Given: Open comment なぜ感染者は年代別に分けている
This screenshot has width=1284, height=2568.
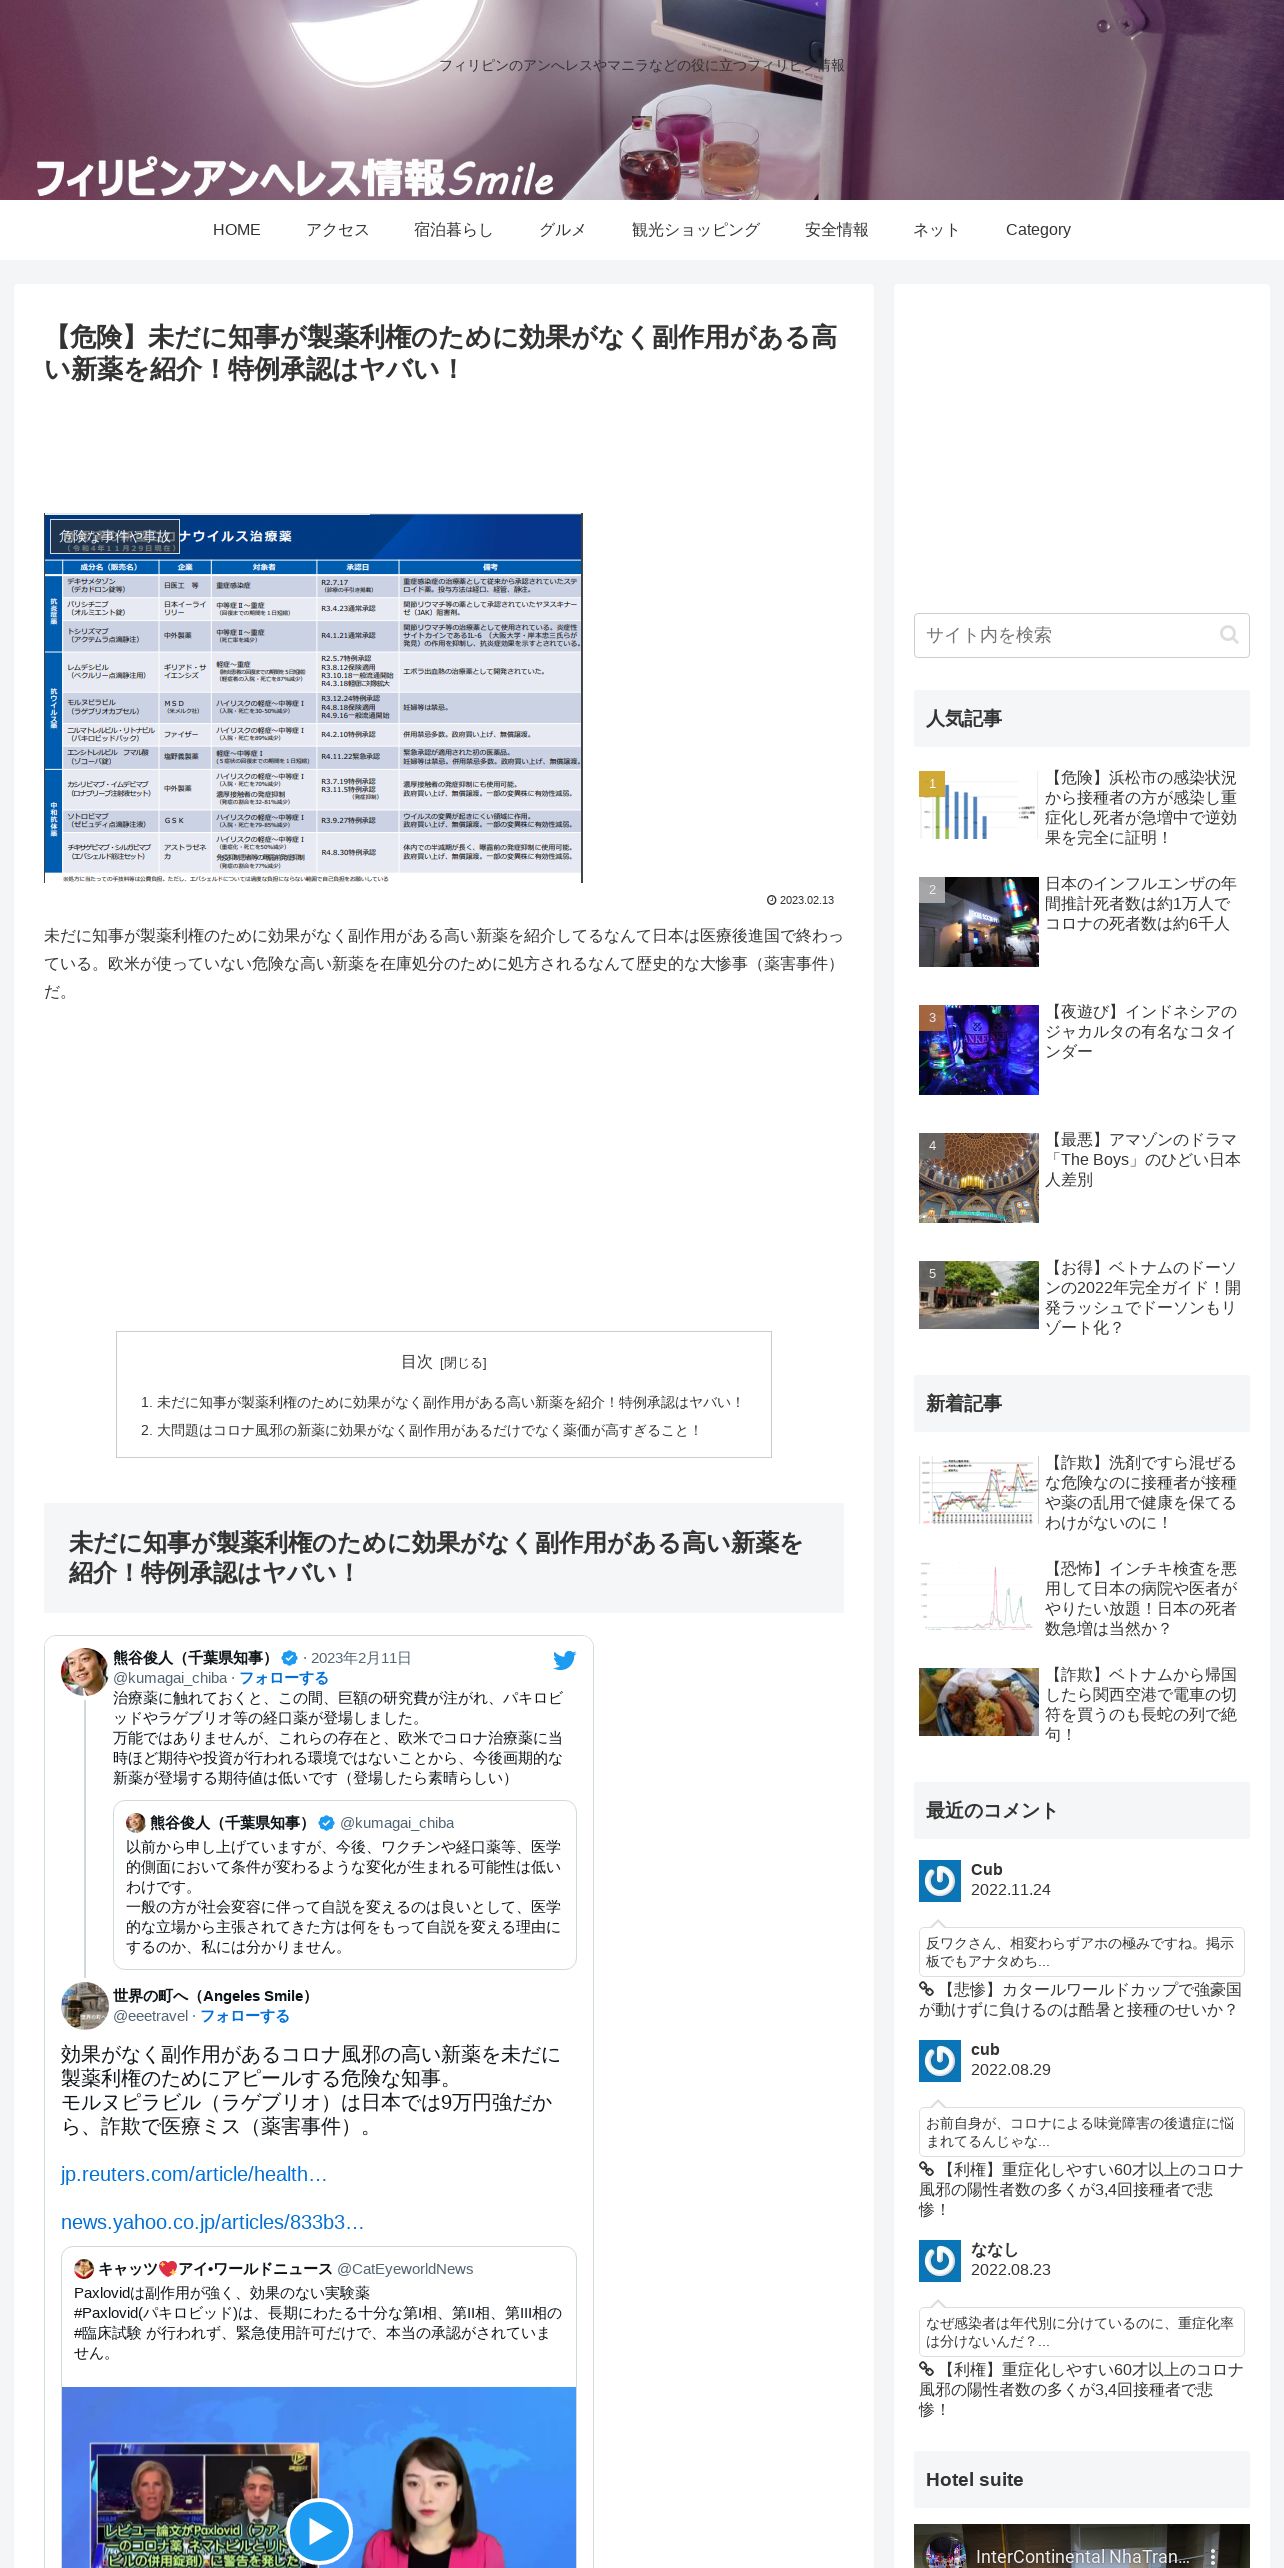Looking at the screenshot, I should (1081, 2332).
